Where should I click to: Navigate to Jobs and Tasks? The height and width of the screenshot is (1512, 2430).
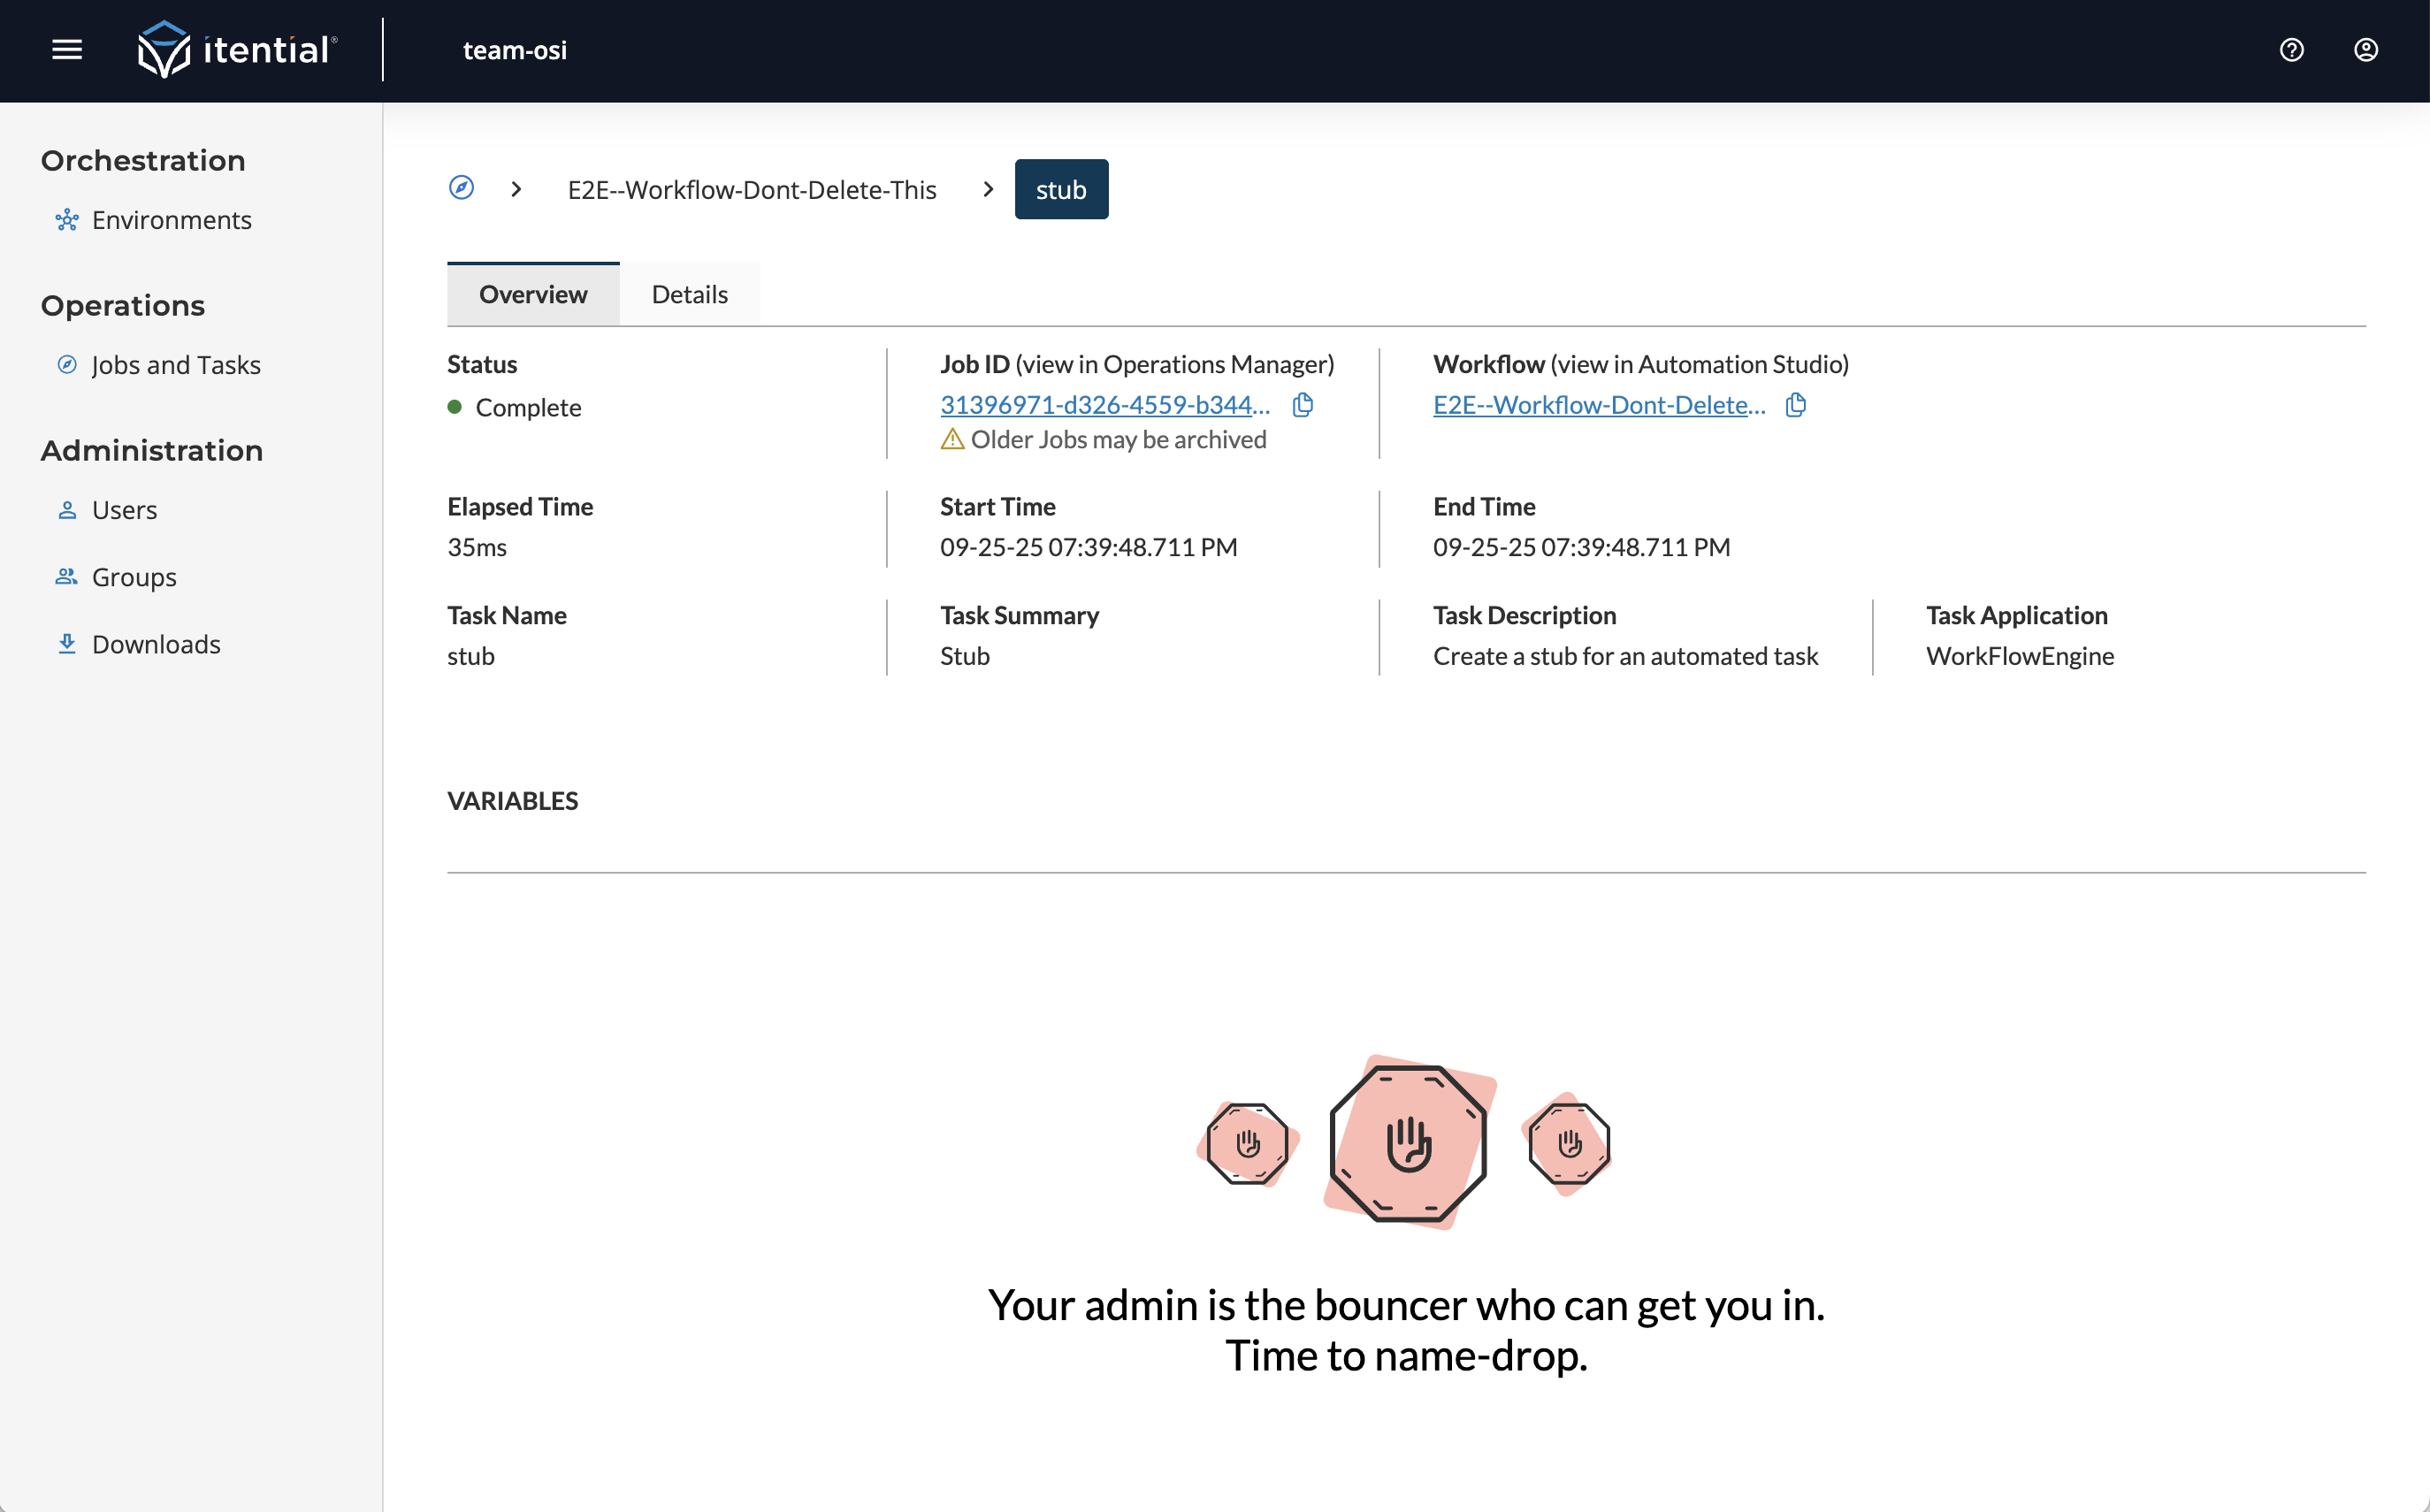(176, 365)
